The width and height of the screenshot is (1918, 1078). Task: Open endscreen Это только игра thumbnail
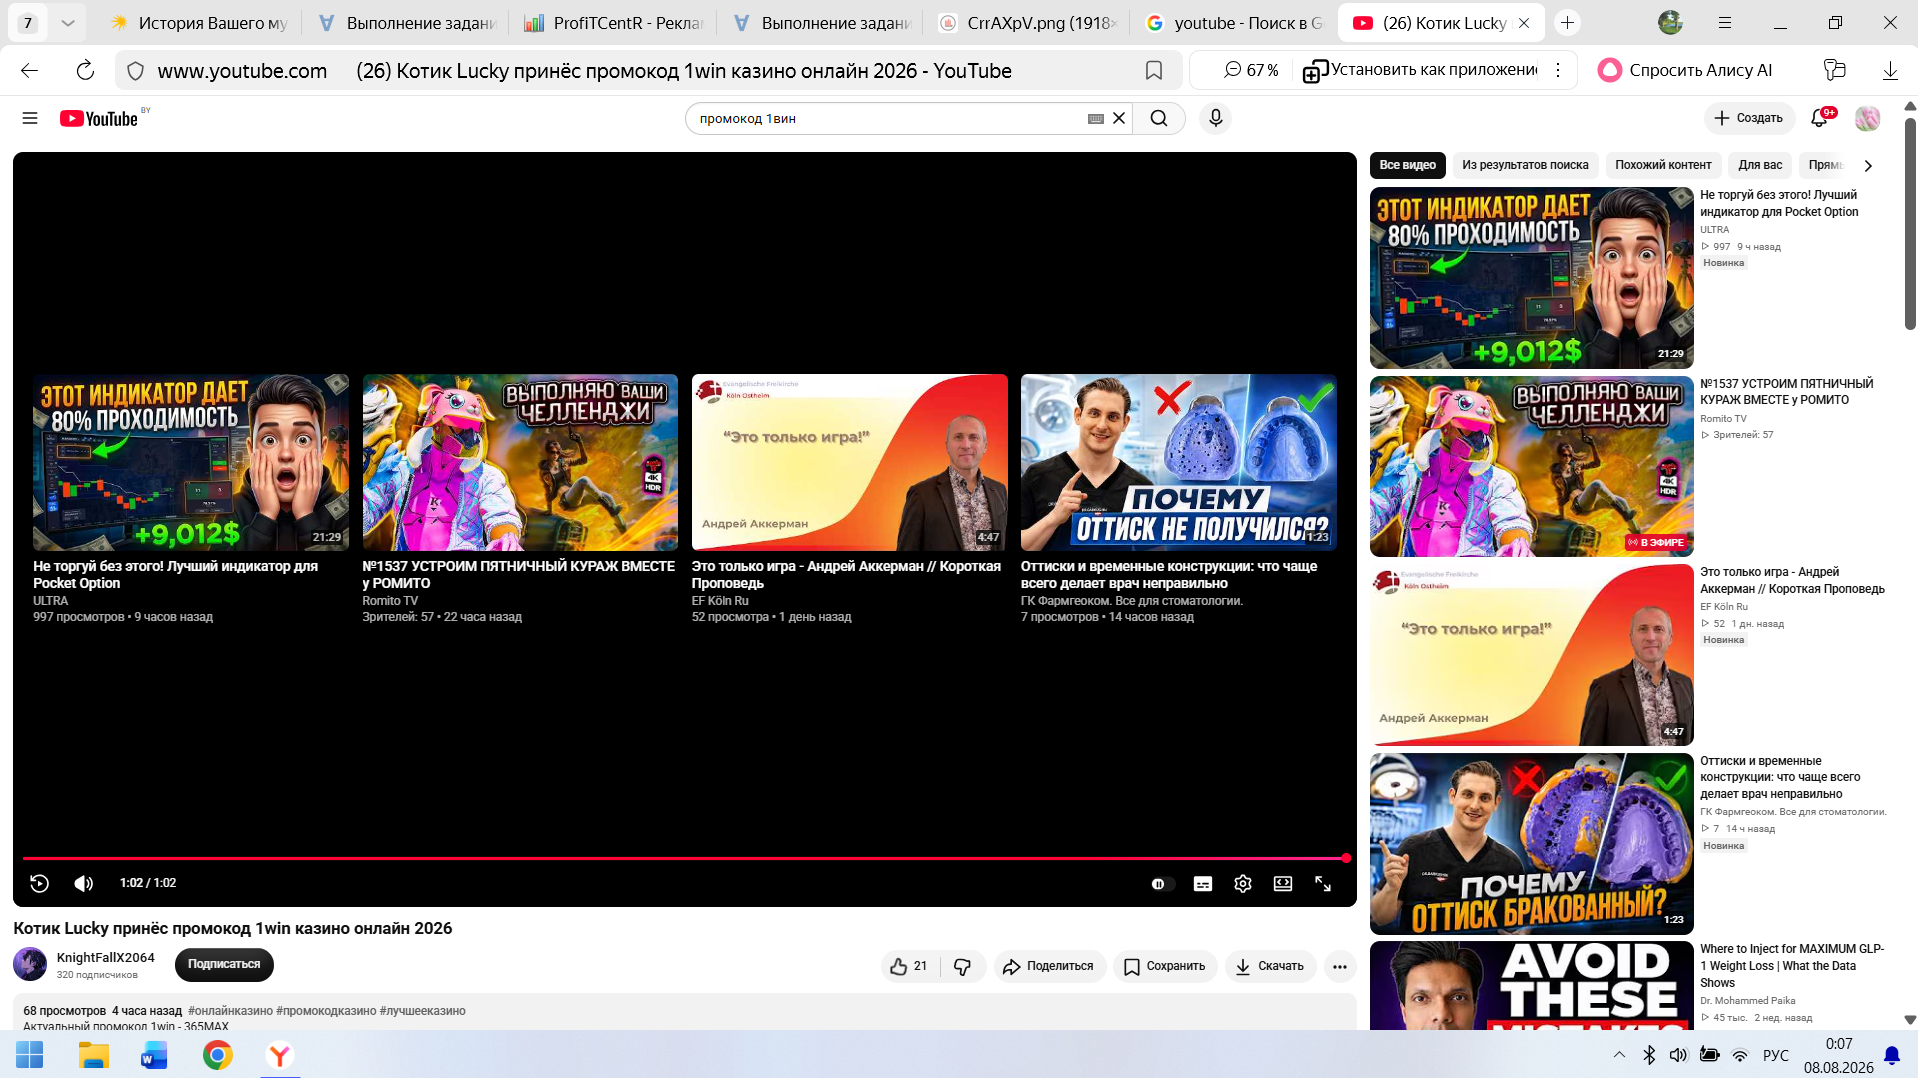850,462
